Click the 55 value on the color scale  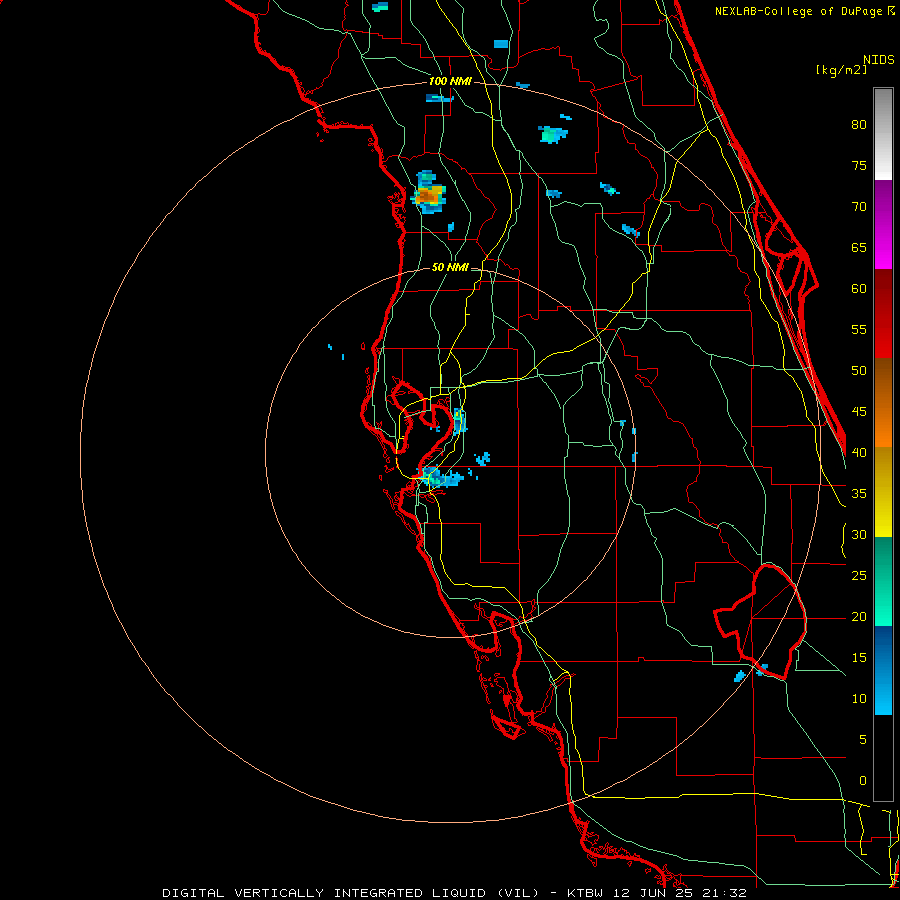tap(859, 329)
